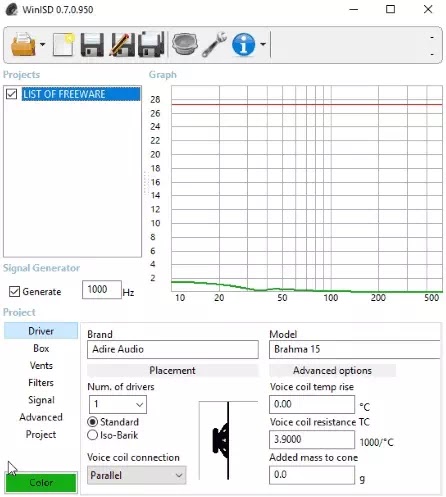Select LIST OF FREEWARE project entry
Screen dimensions: 446x497
pyautogui.click(x=81, y=94)
